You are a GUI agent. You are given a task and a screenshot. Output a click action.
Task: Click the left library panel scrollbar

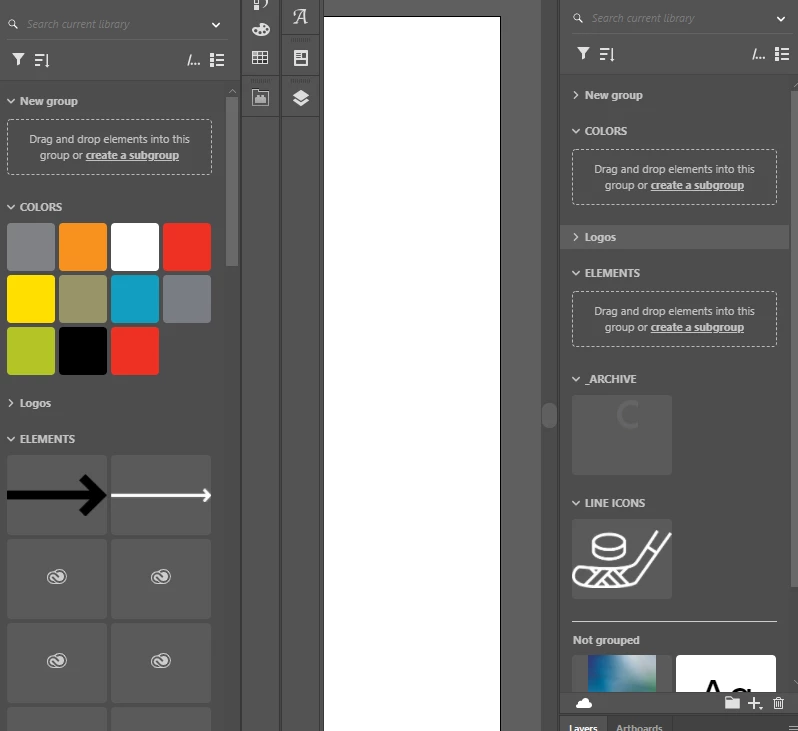click(232, 181)
